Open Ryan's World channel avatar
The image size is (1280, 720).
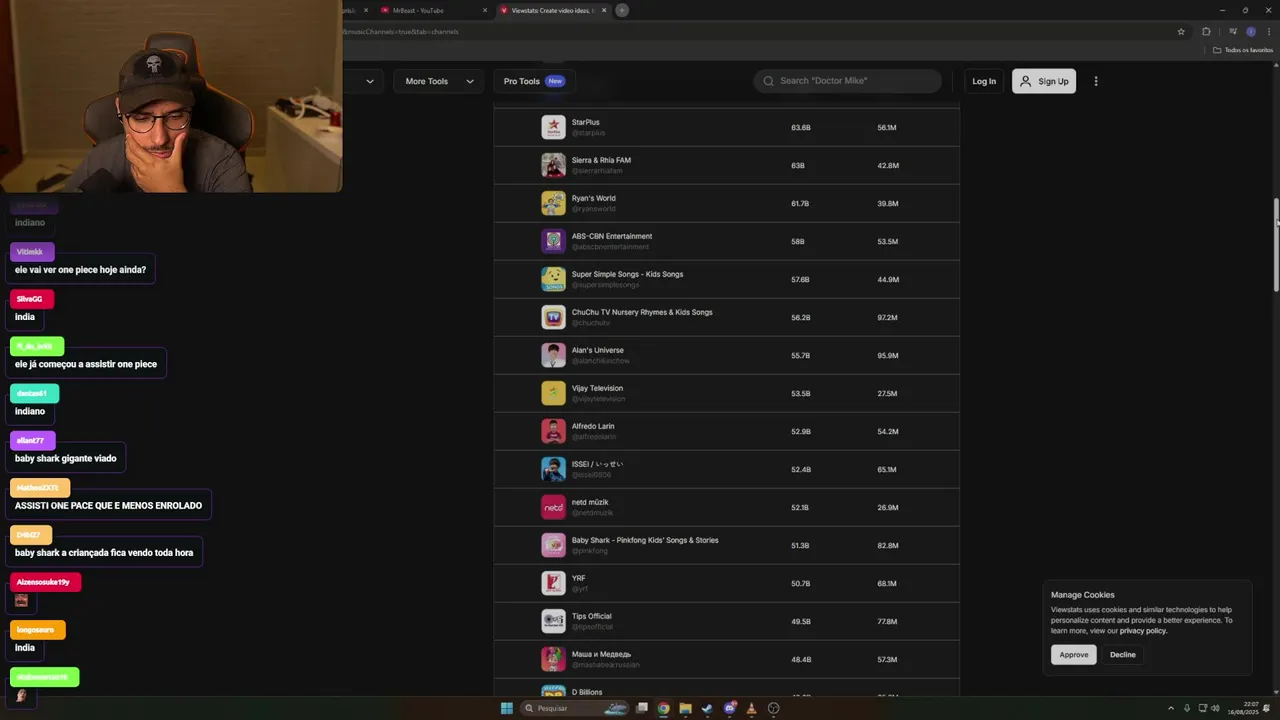(x=553, y=203)
